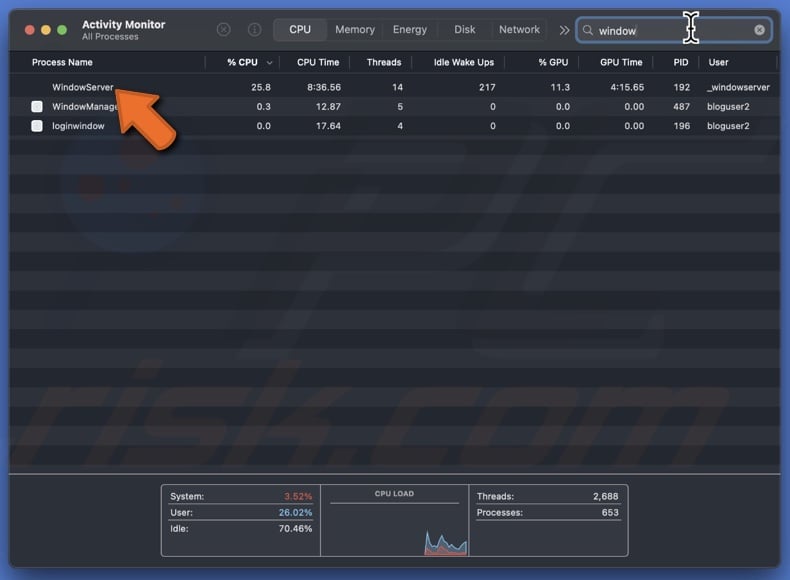Click the CPU LOAD graph
This screenshot has width=790, height=580.
pyautogui.click(x=394, y=521)
